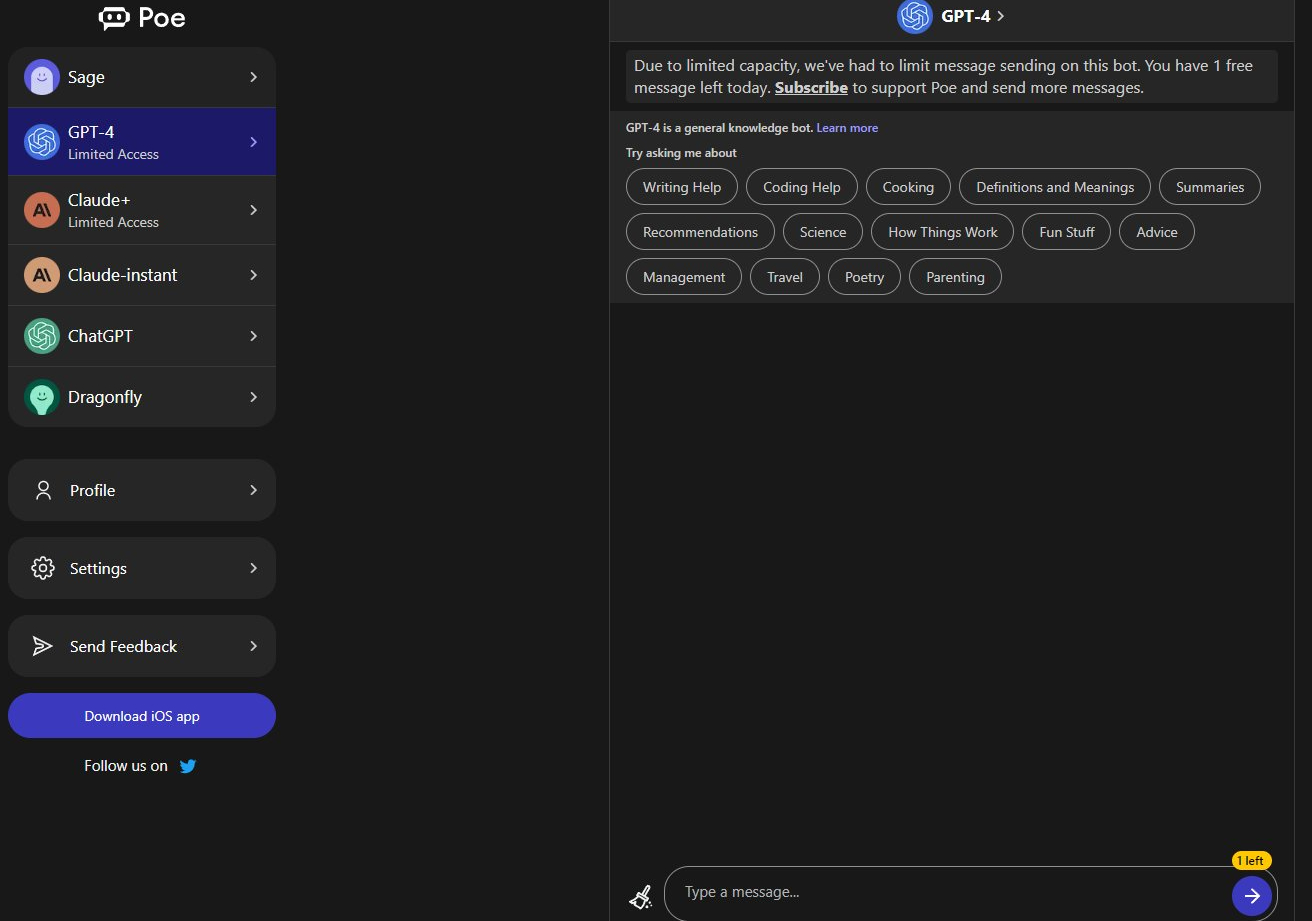Open GPT-4 header title chevron
The width and height of the screenshot is (1312, 921).
click(1001, 16)
